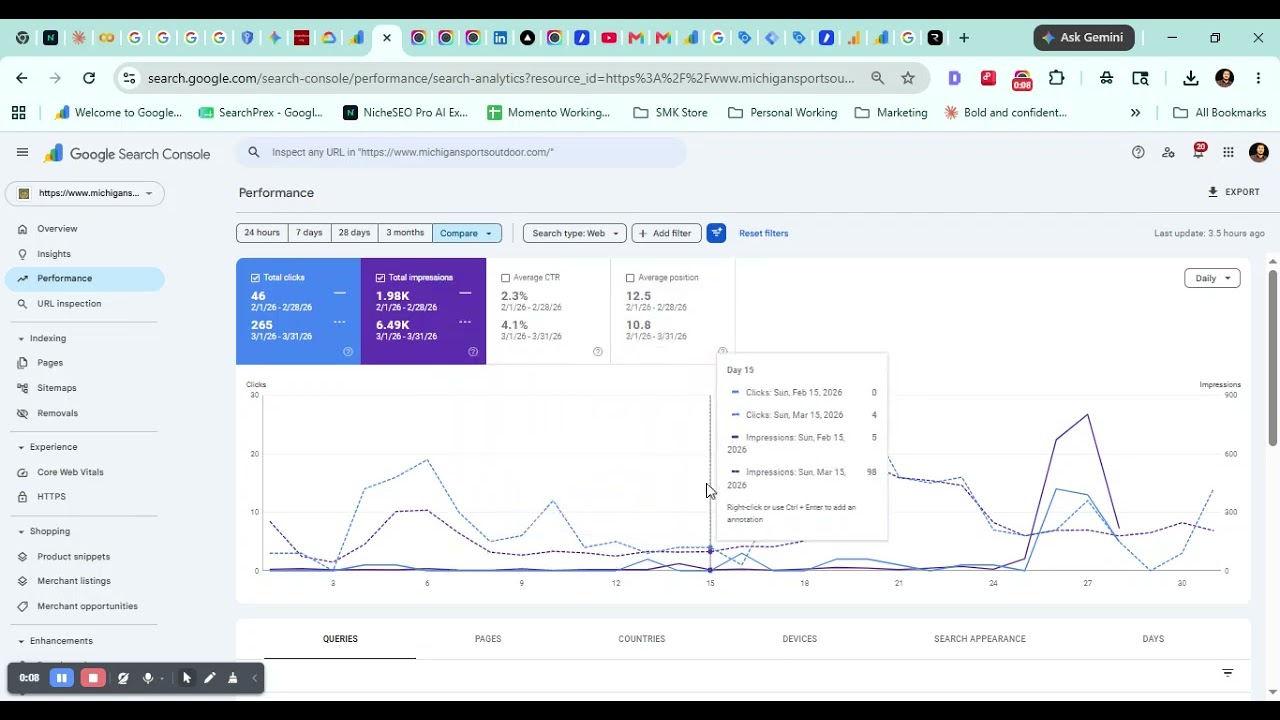1280x720 pixels.
Task: Click the users and permissions icon
Action: pyautogui.click(x=1168, y=152)
